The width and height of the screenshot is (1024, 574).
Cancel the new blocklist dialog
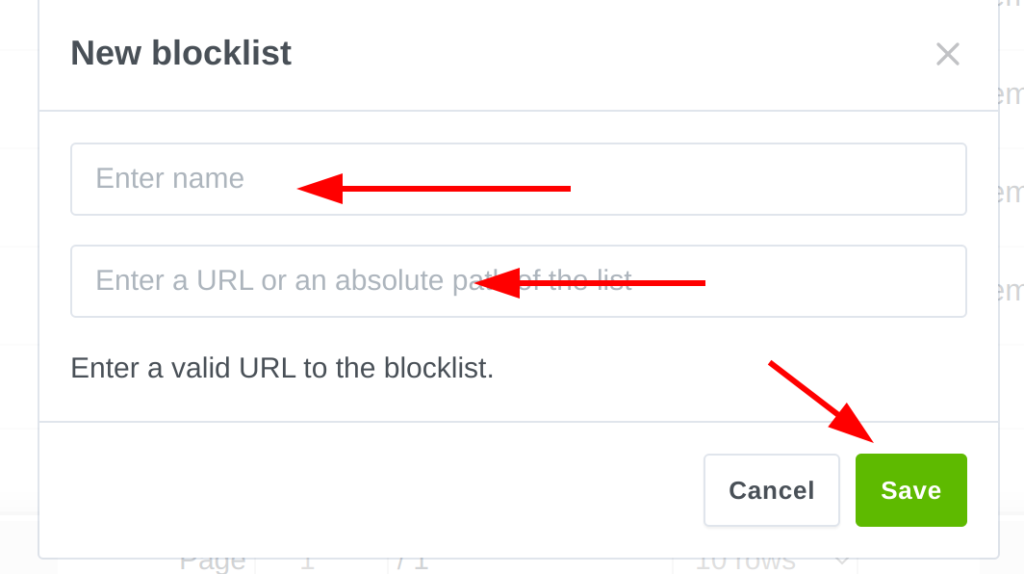coord(771,490)
